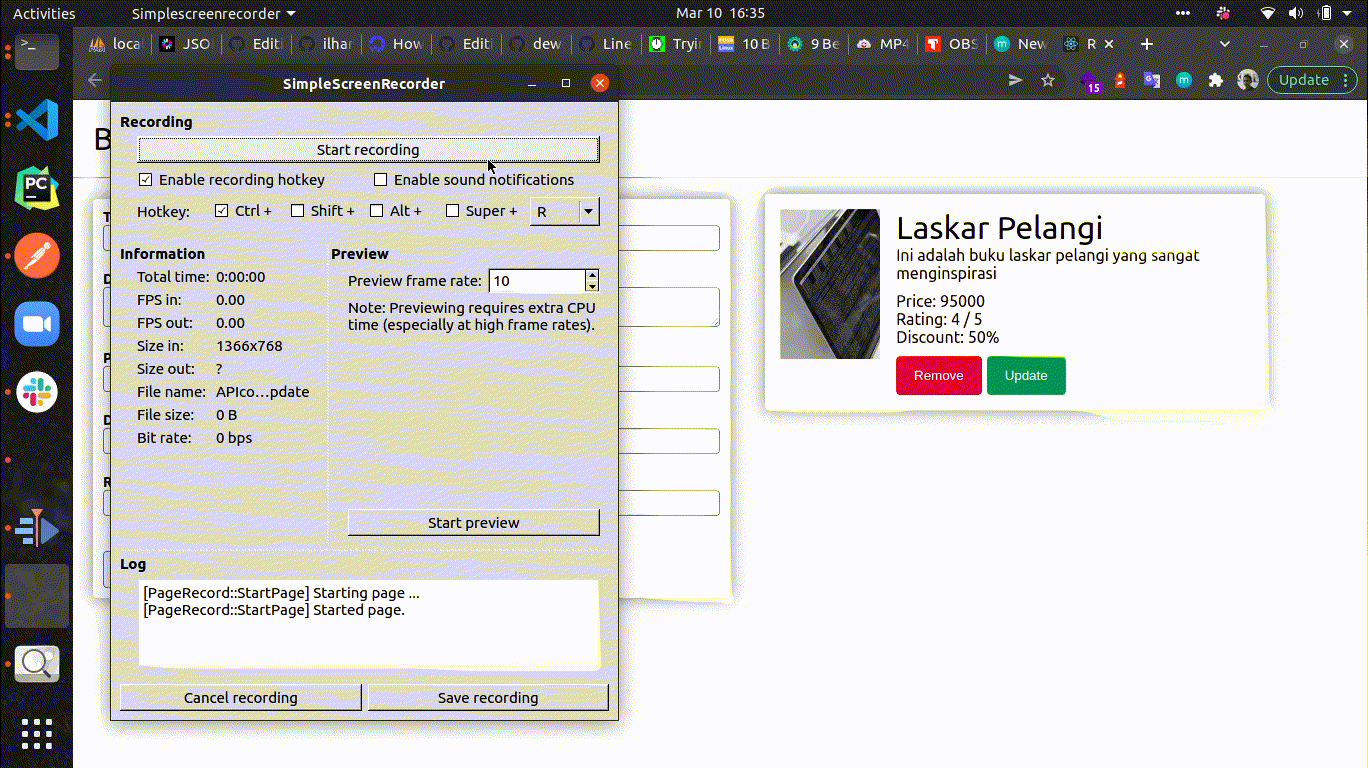Open the Chrome extensions puzzle icon
Screen dimensions: 1368x768
(x=1216, y=80)
